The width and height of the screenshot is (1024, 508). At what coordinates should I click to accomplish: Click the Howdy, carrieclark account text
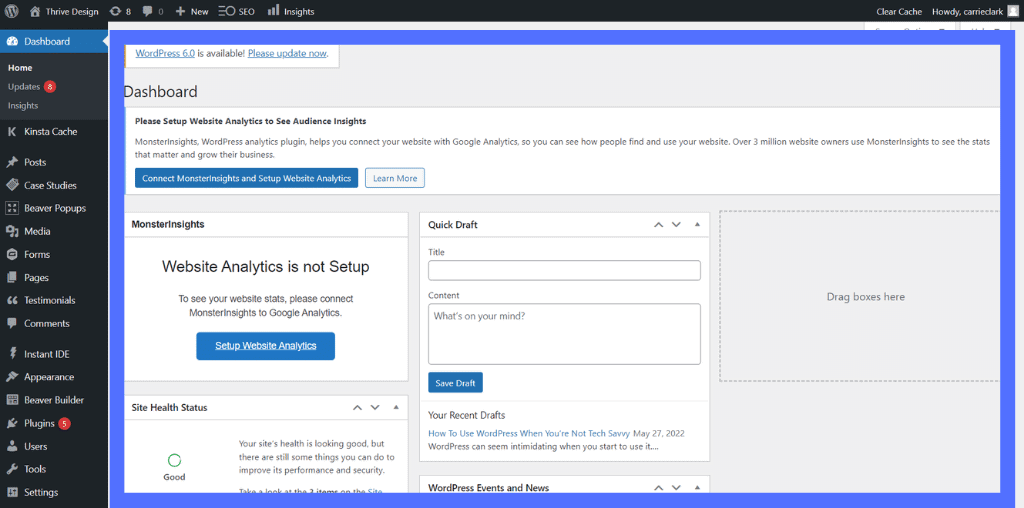967,11
